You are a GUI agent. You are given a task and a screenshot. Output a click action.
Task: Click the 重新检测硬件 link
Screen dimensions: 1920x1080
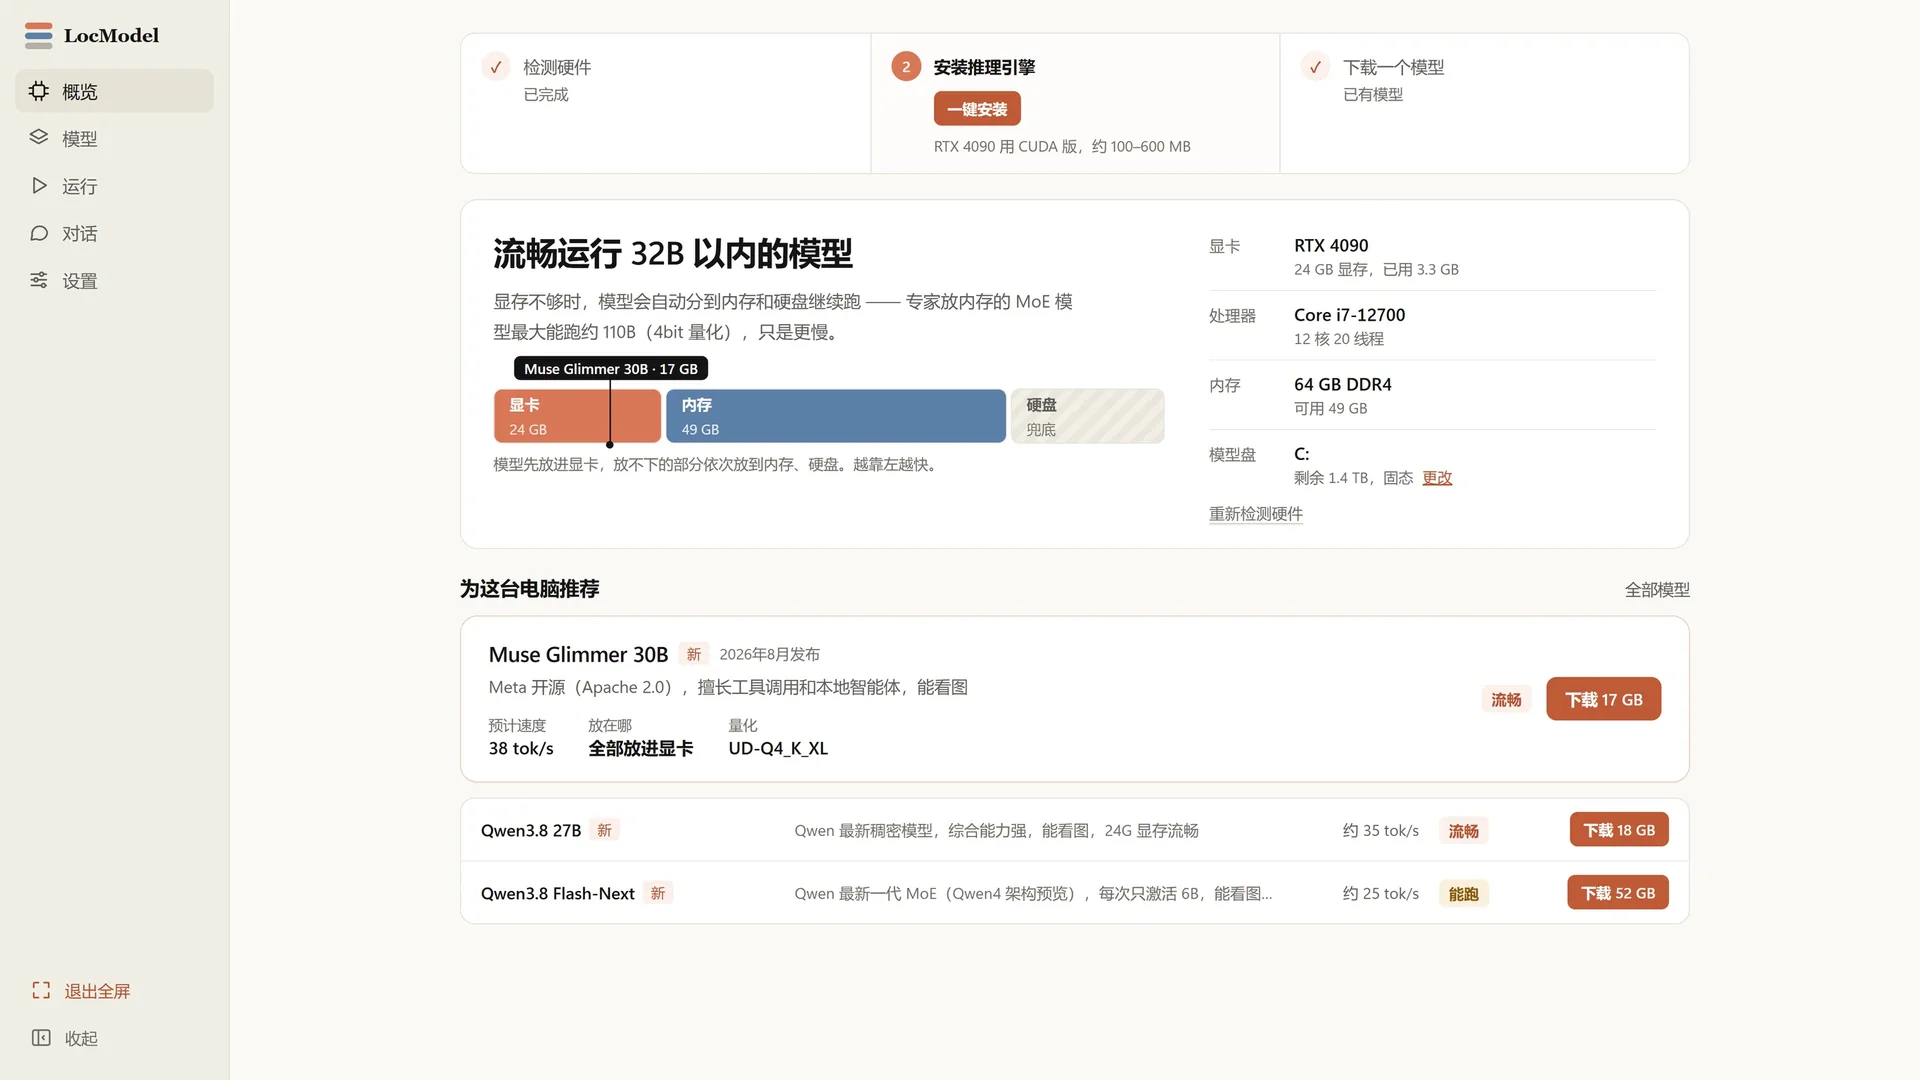click(1256, 514)
